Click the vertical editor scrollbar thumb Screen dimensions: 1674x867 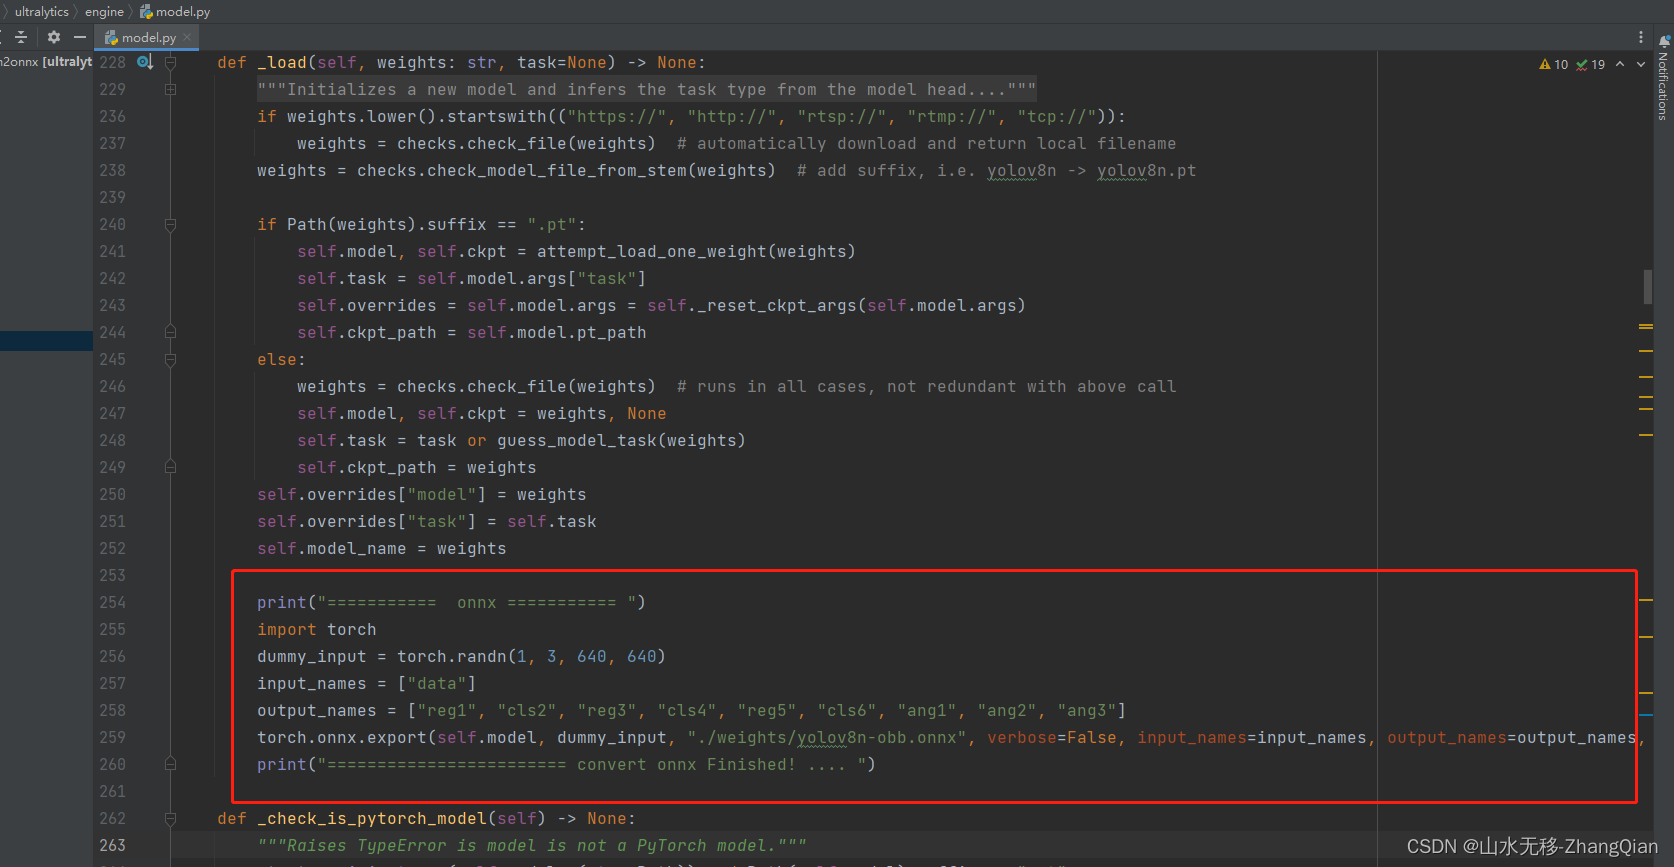coord(1647,286)
